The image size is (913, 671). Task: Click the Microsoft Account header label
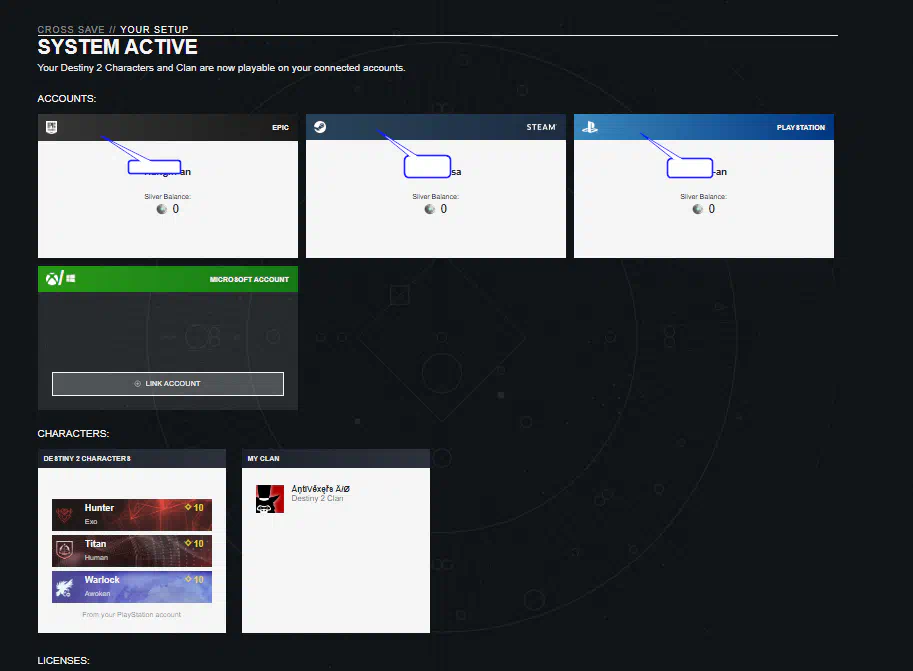[x=249, y=279]
